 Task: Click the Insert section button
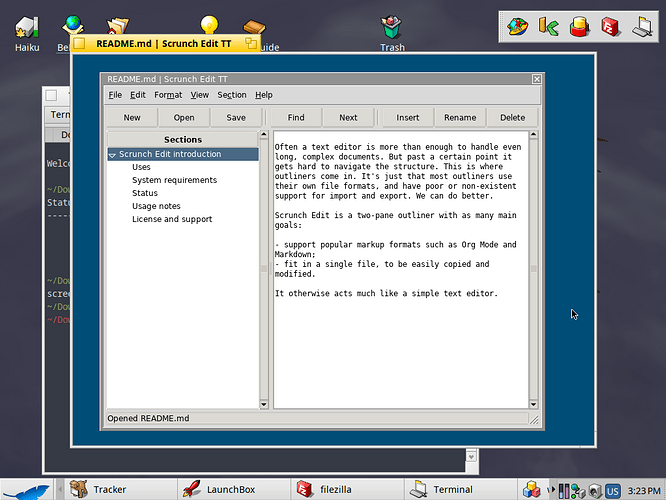(408, 117)
